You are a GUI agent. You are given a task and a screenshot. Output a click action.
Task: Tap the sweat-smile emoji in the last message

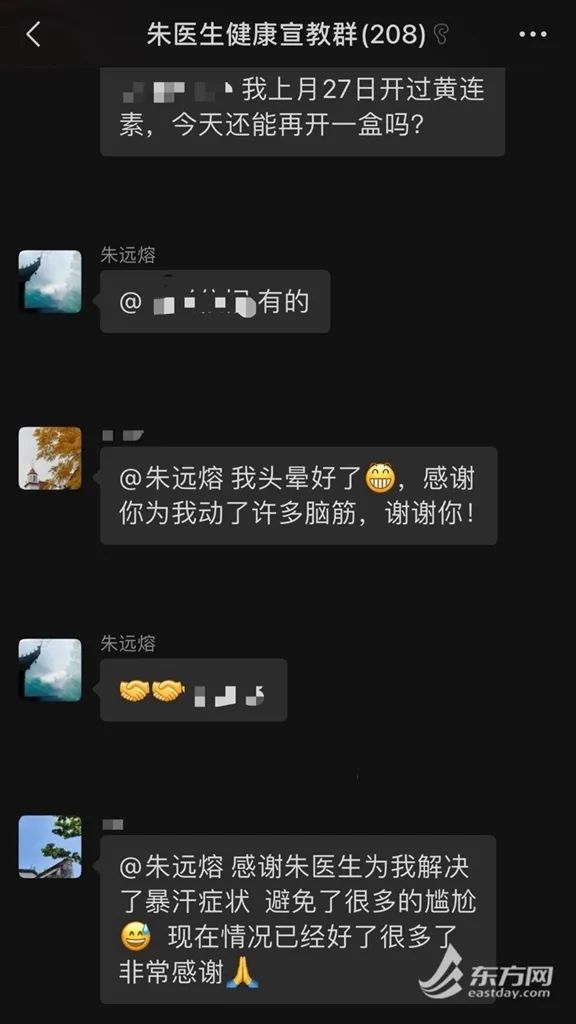click(x=136, y=937)
